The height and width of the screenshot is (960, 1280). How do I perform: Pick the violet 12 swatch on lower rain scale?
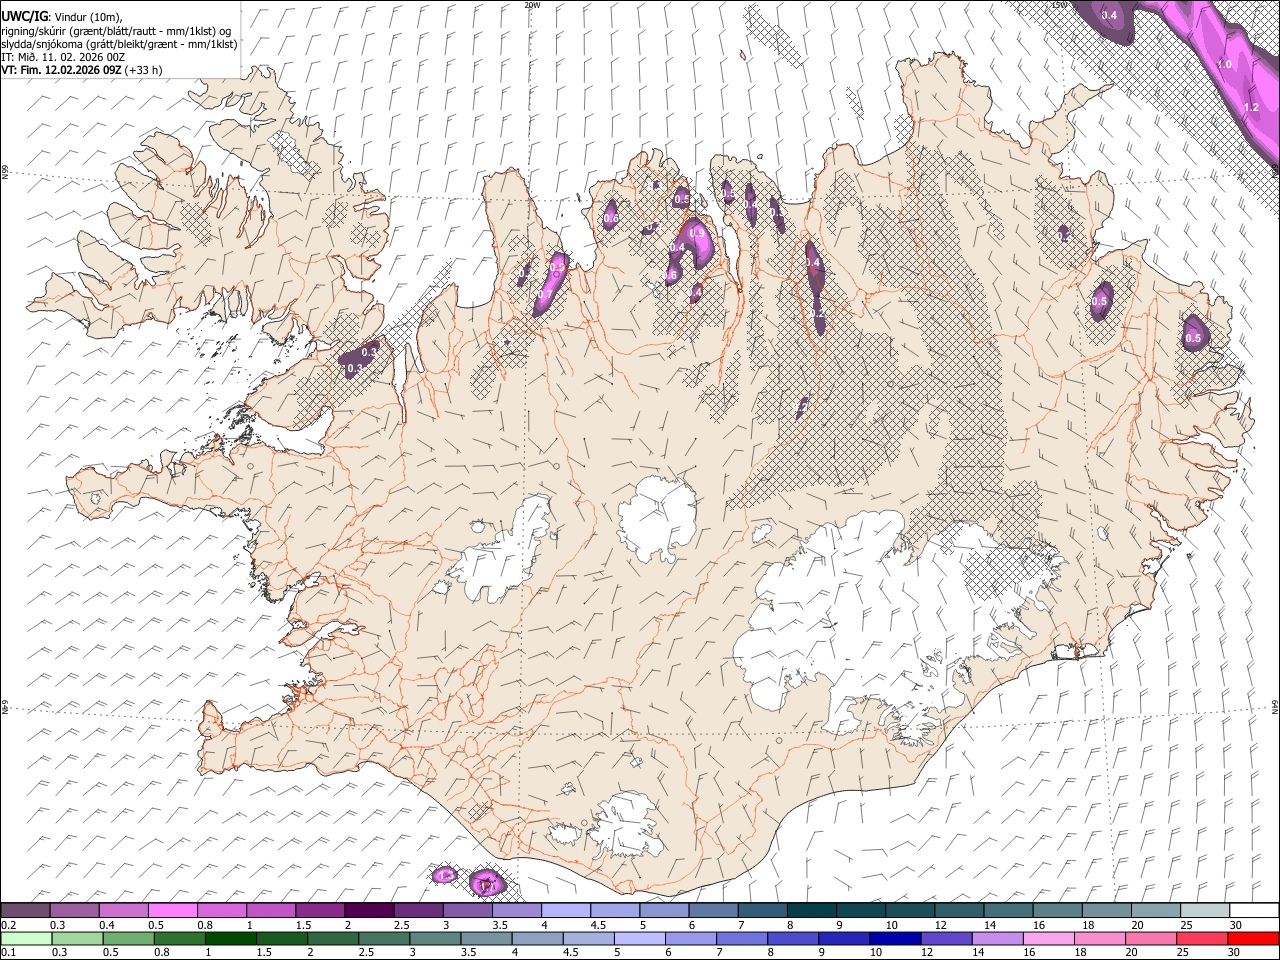pos(944,938)
